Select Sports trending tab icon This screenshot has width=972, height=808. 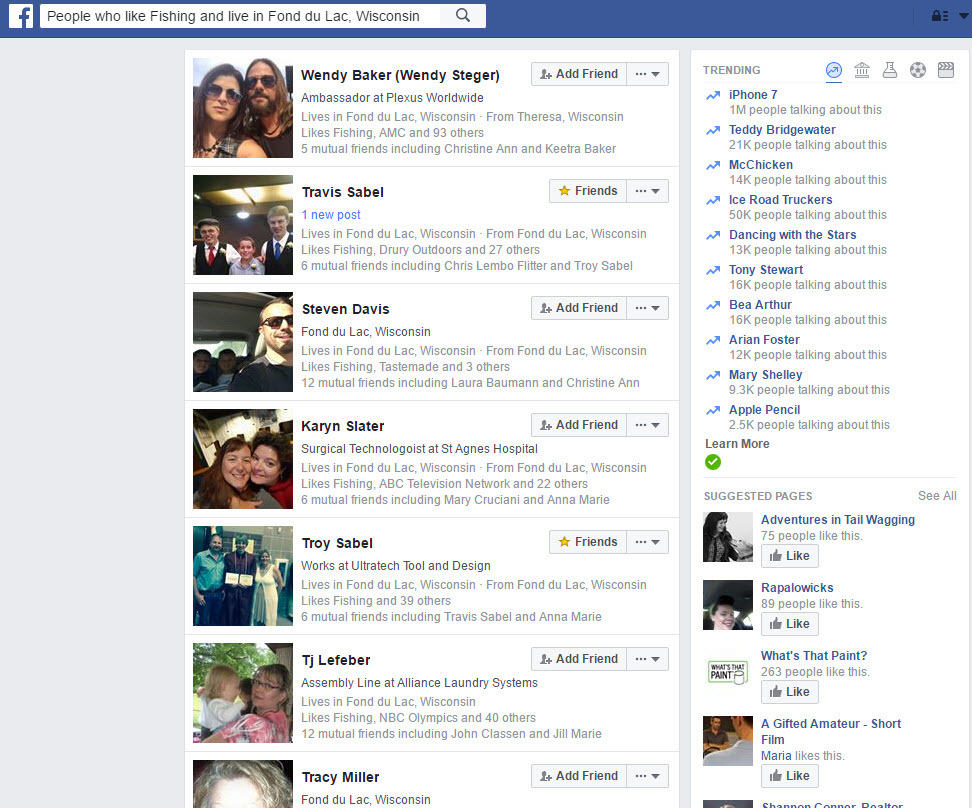[x=918, y=70]
